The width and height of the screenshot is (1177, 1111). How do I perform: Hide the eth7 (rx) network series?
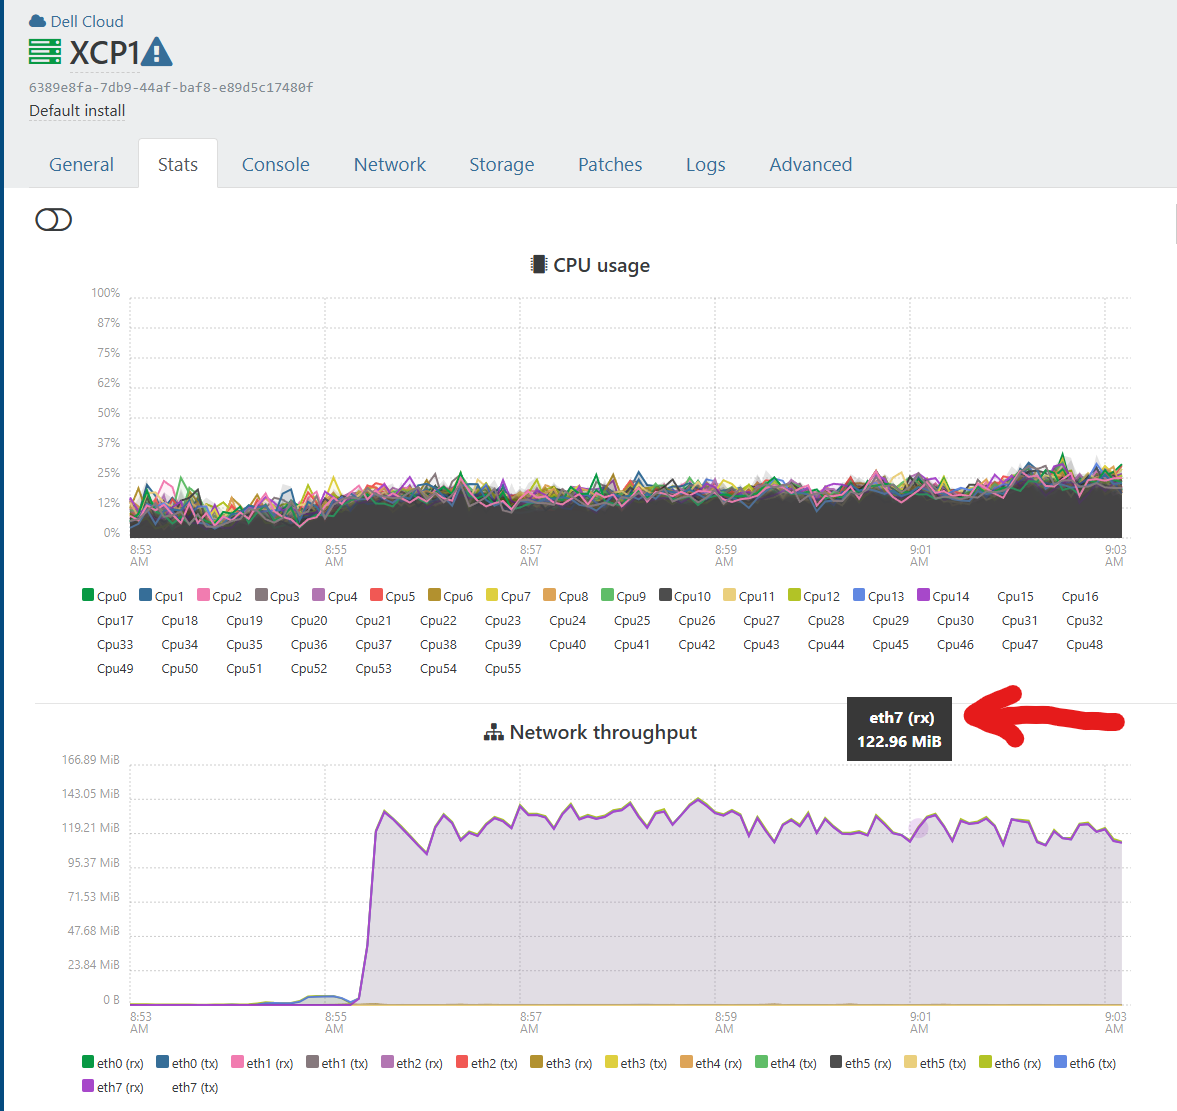pos(112,1087)
